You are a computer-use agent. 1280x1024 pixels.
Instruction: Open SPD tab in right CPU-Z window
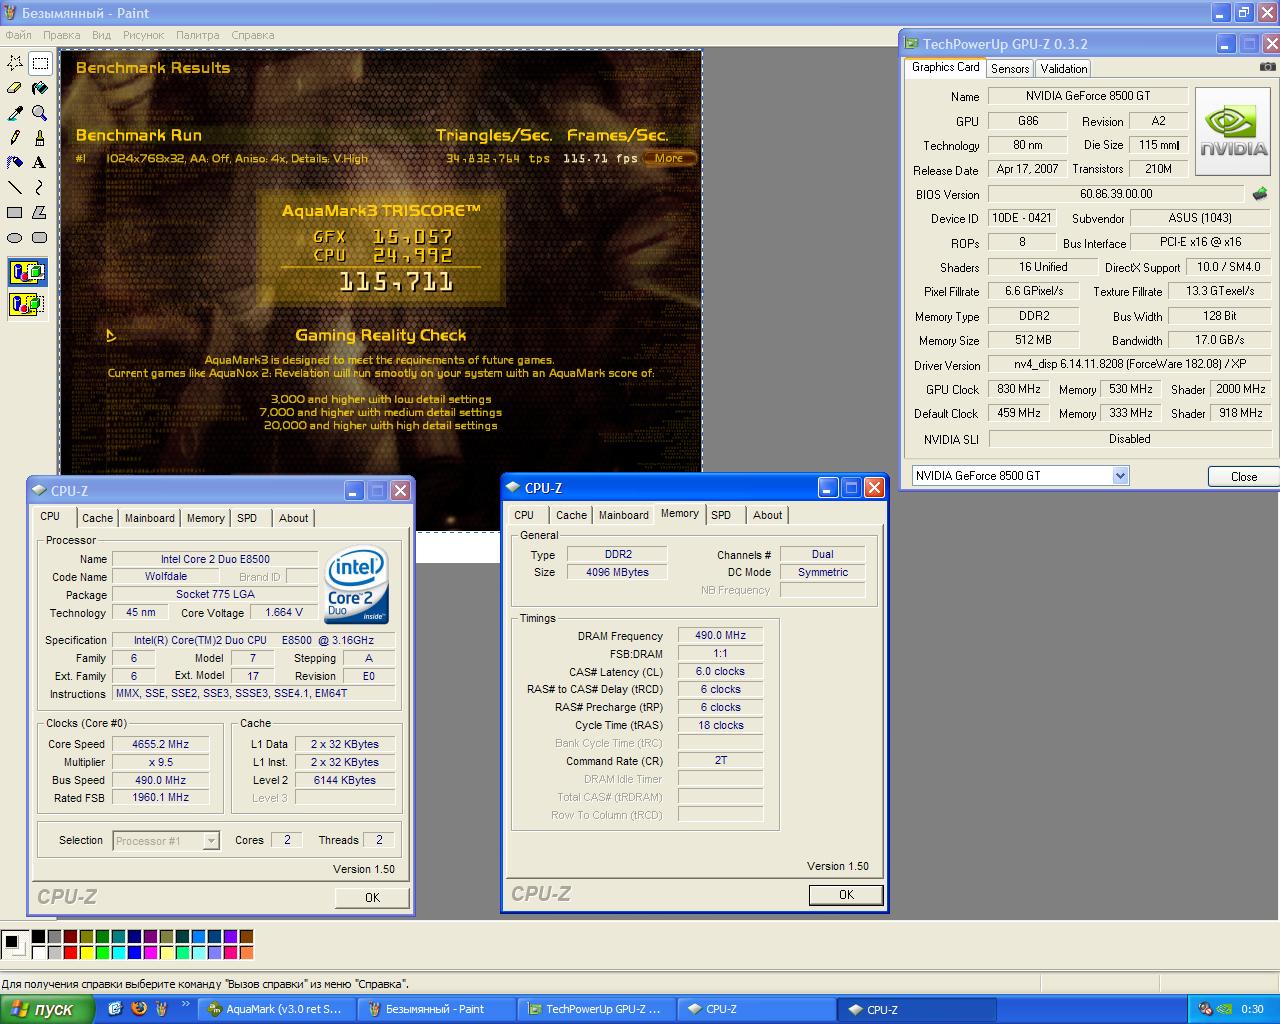(x=721, y=515)
